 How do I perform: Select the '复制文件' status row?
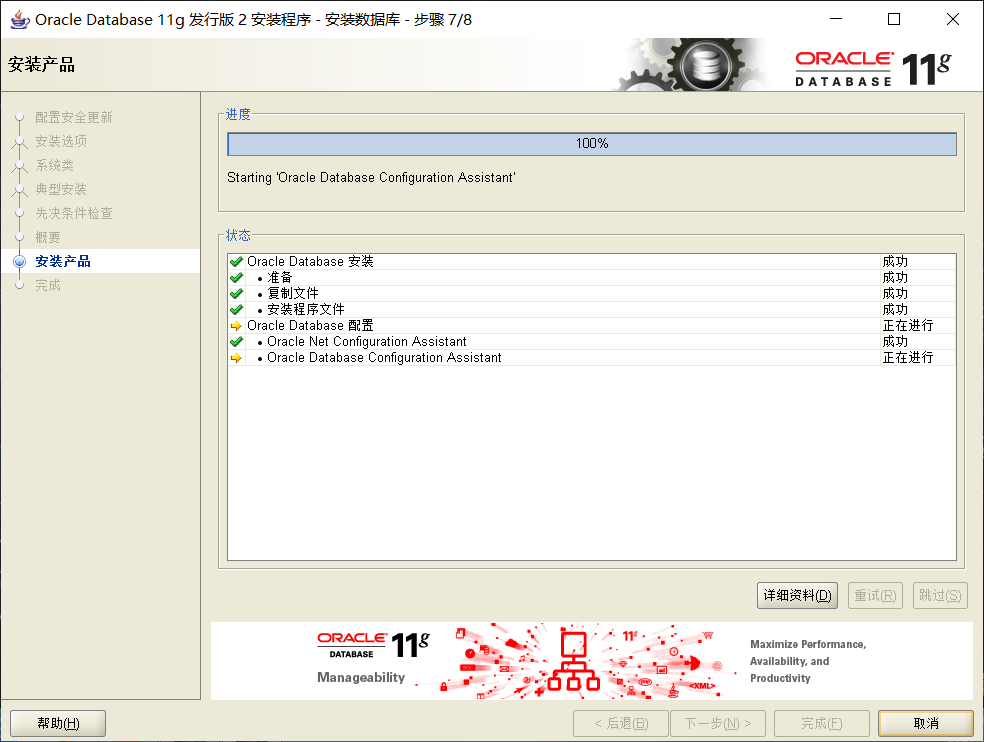(x=294, y=293)
